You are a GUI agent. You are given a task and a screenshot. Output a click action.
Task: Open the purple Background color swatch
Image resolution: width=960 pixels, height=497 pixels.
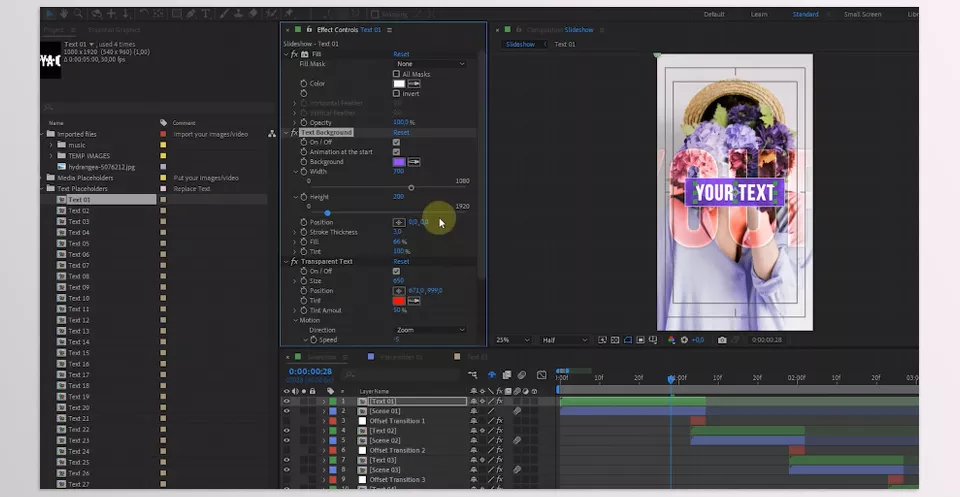pyautogui.click(x=399, y=162)
